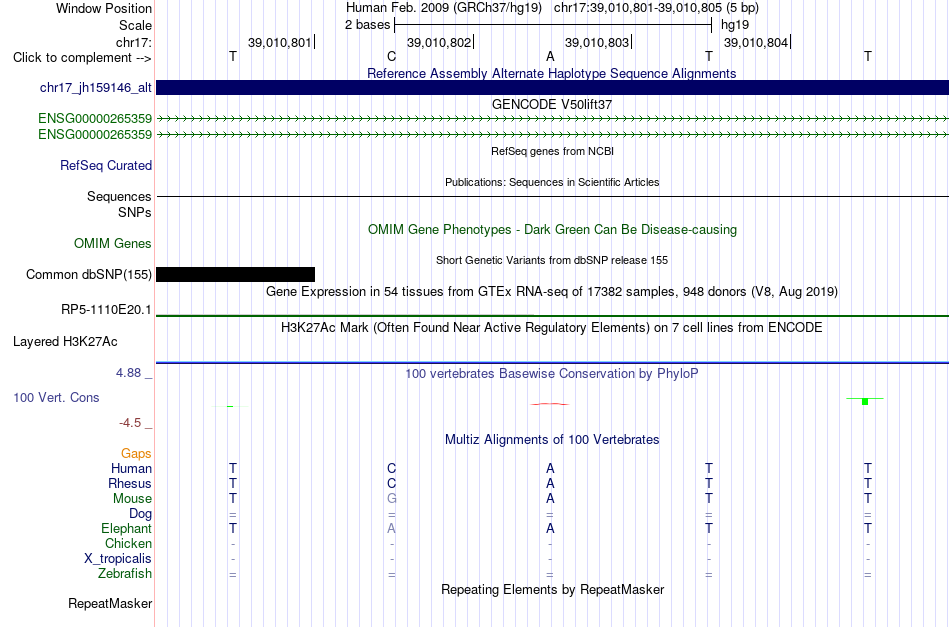Click the 'SNPs' track label
The image size is (950, 627).
coord(135,213)
